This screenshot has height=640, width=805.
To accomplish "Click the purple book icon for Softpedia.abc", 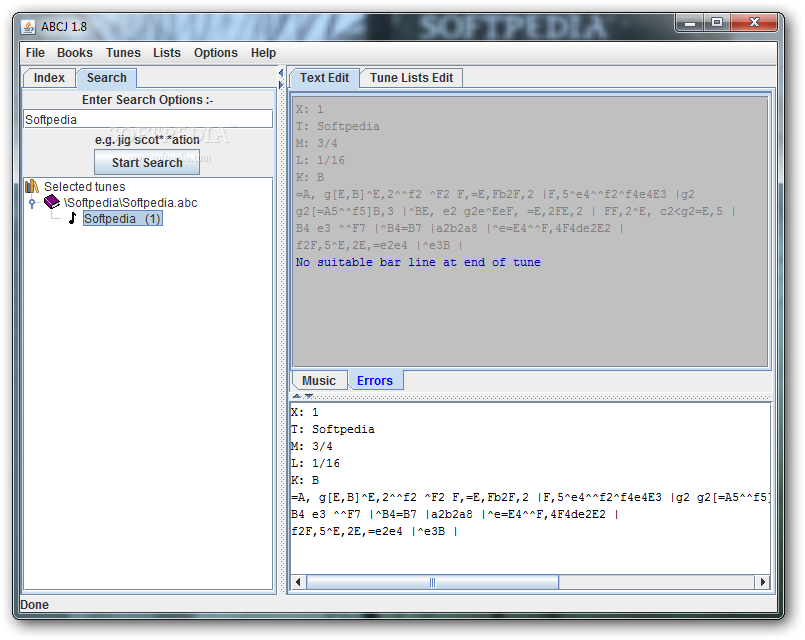I will tap(52, 202).
